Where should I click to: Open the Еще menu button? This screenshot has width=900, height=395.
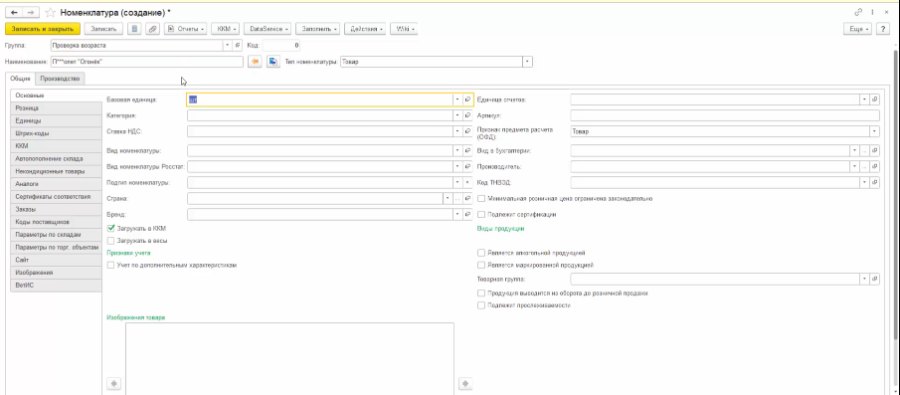tap(858, 29)
